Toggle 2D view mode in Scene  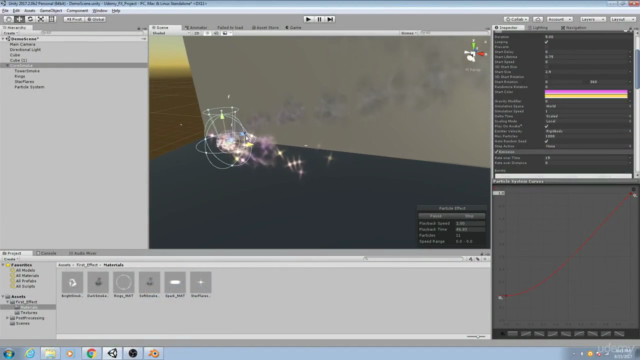pyautogui.click(x=197, y=33)
